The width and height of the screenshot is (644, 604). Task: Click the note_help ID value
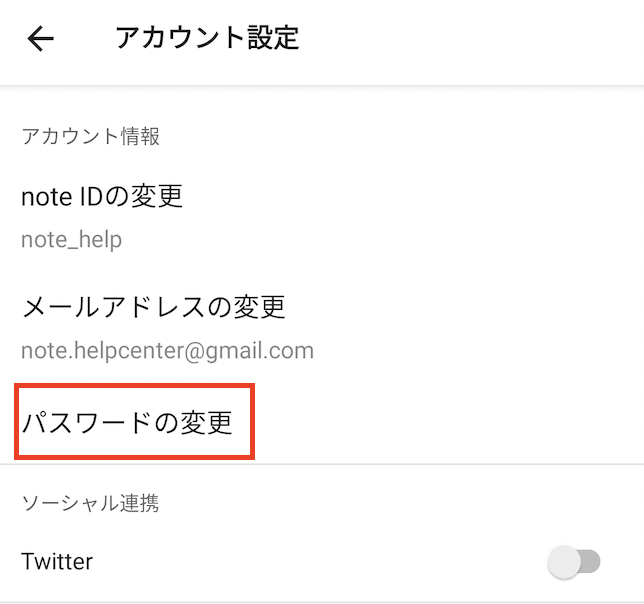tap(71, 240)
